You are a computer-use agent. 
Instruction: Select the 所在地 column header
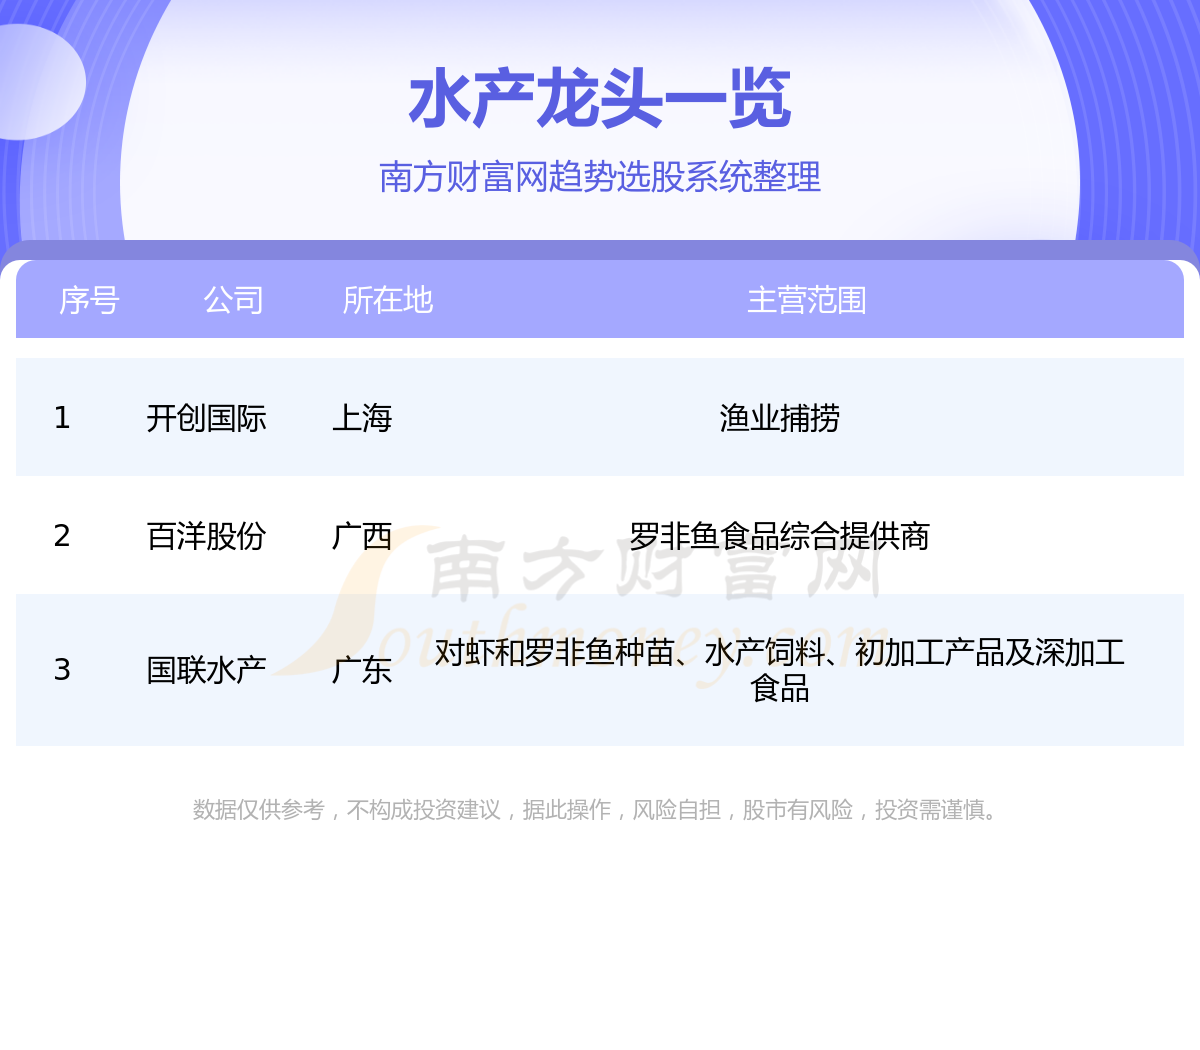click(387, 300)
